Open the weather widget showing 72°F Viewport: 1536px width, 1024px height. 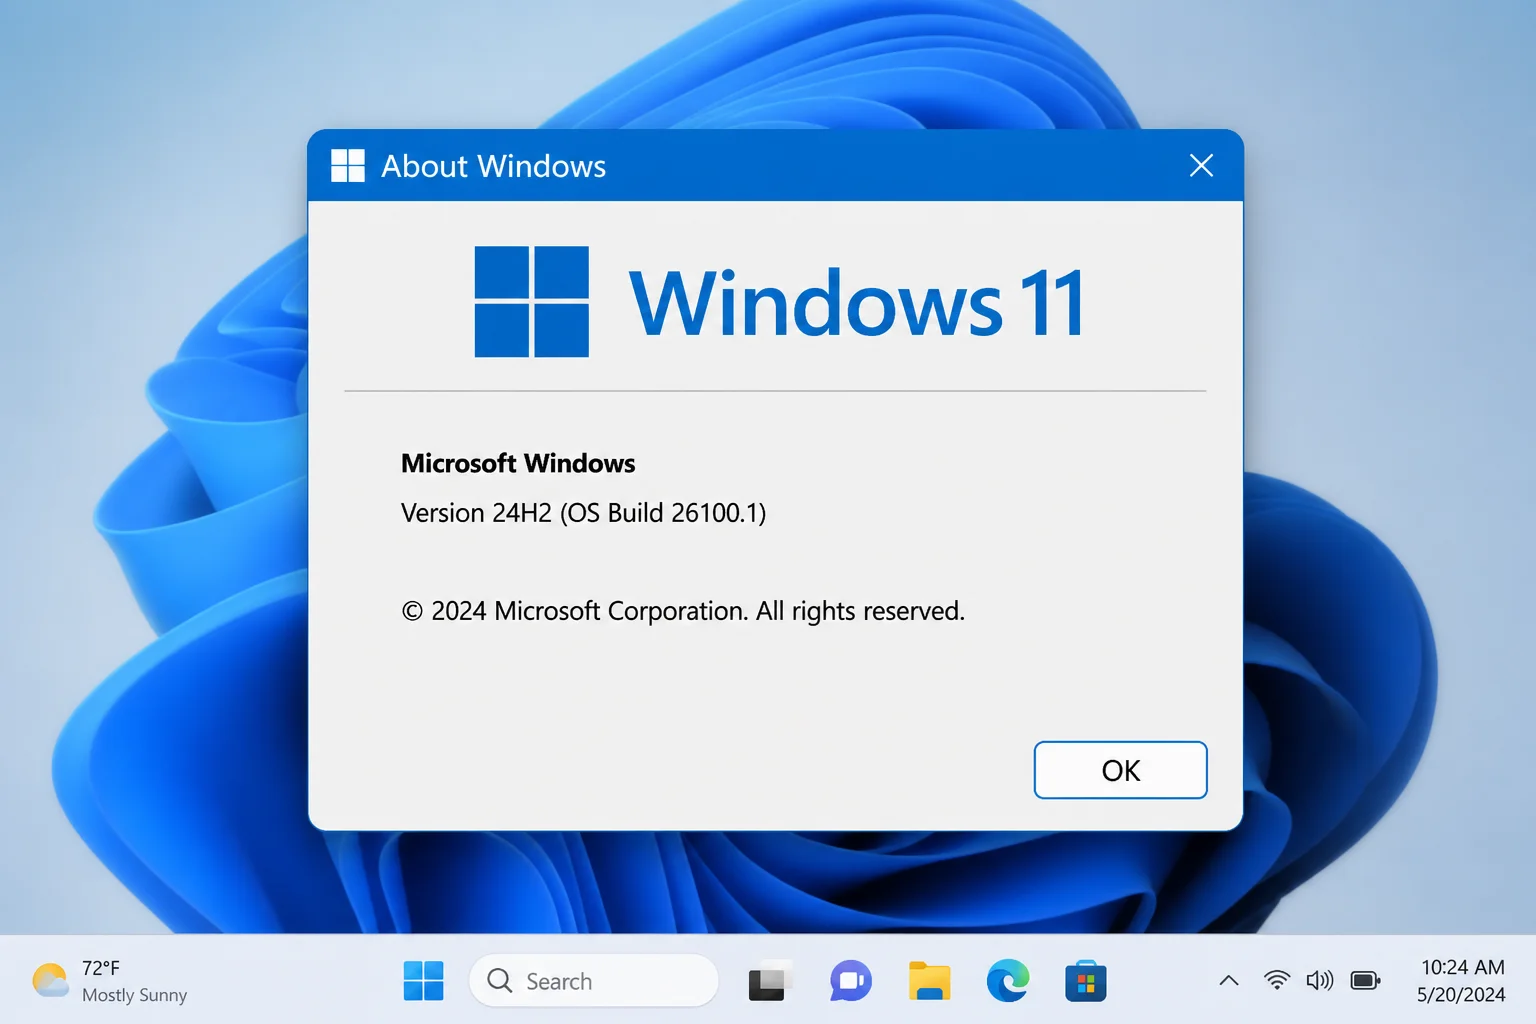[110, 981]
